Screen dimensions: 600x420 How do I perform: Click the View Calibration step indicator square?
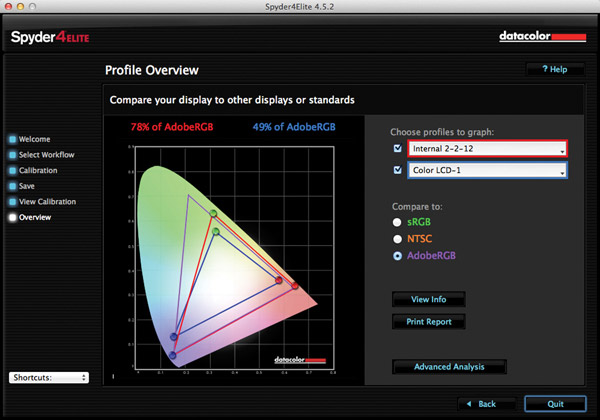[x=13, y=202]
